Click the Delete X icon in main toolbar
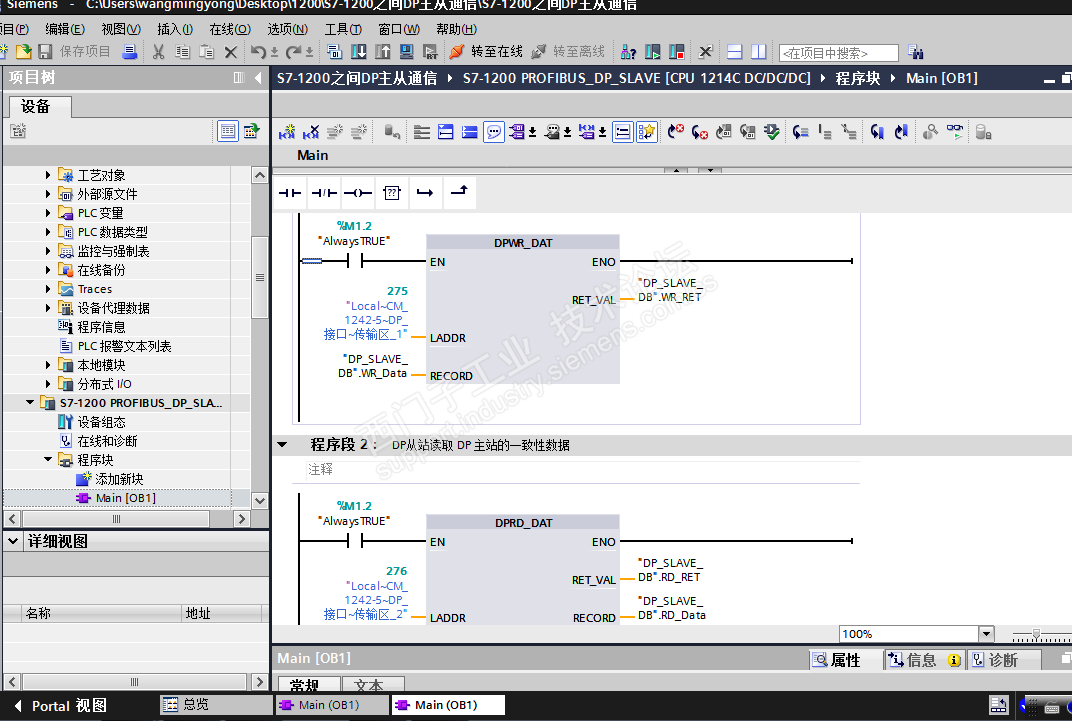The image size is (1072, 721). (x=231, y=52)
